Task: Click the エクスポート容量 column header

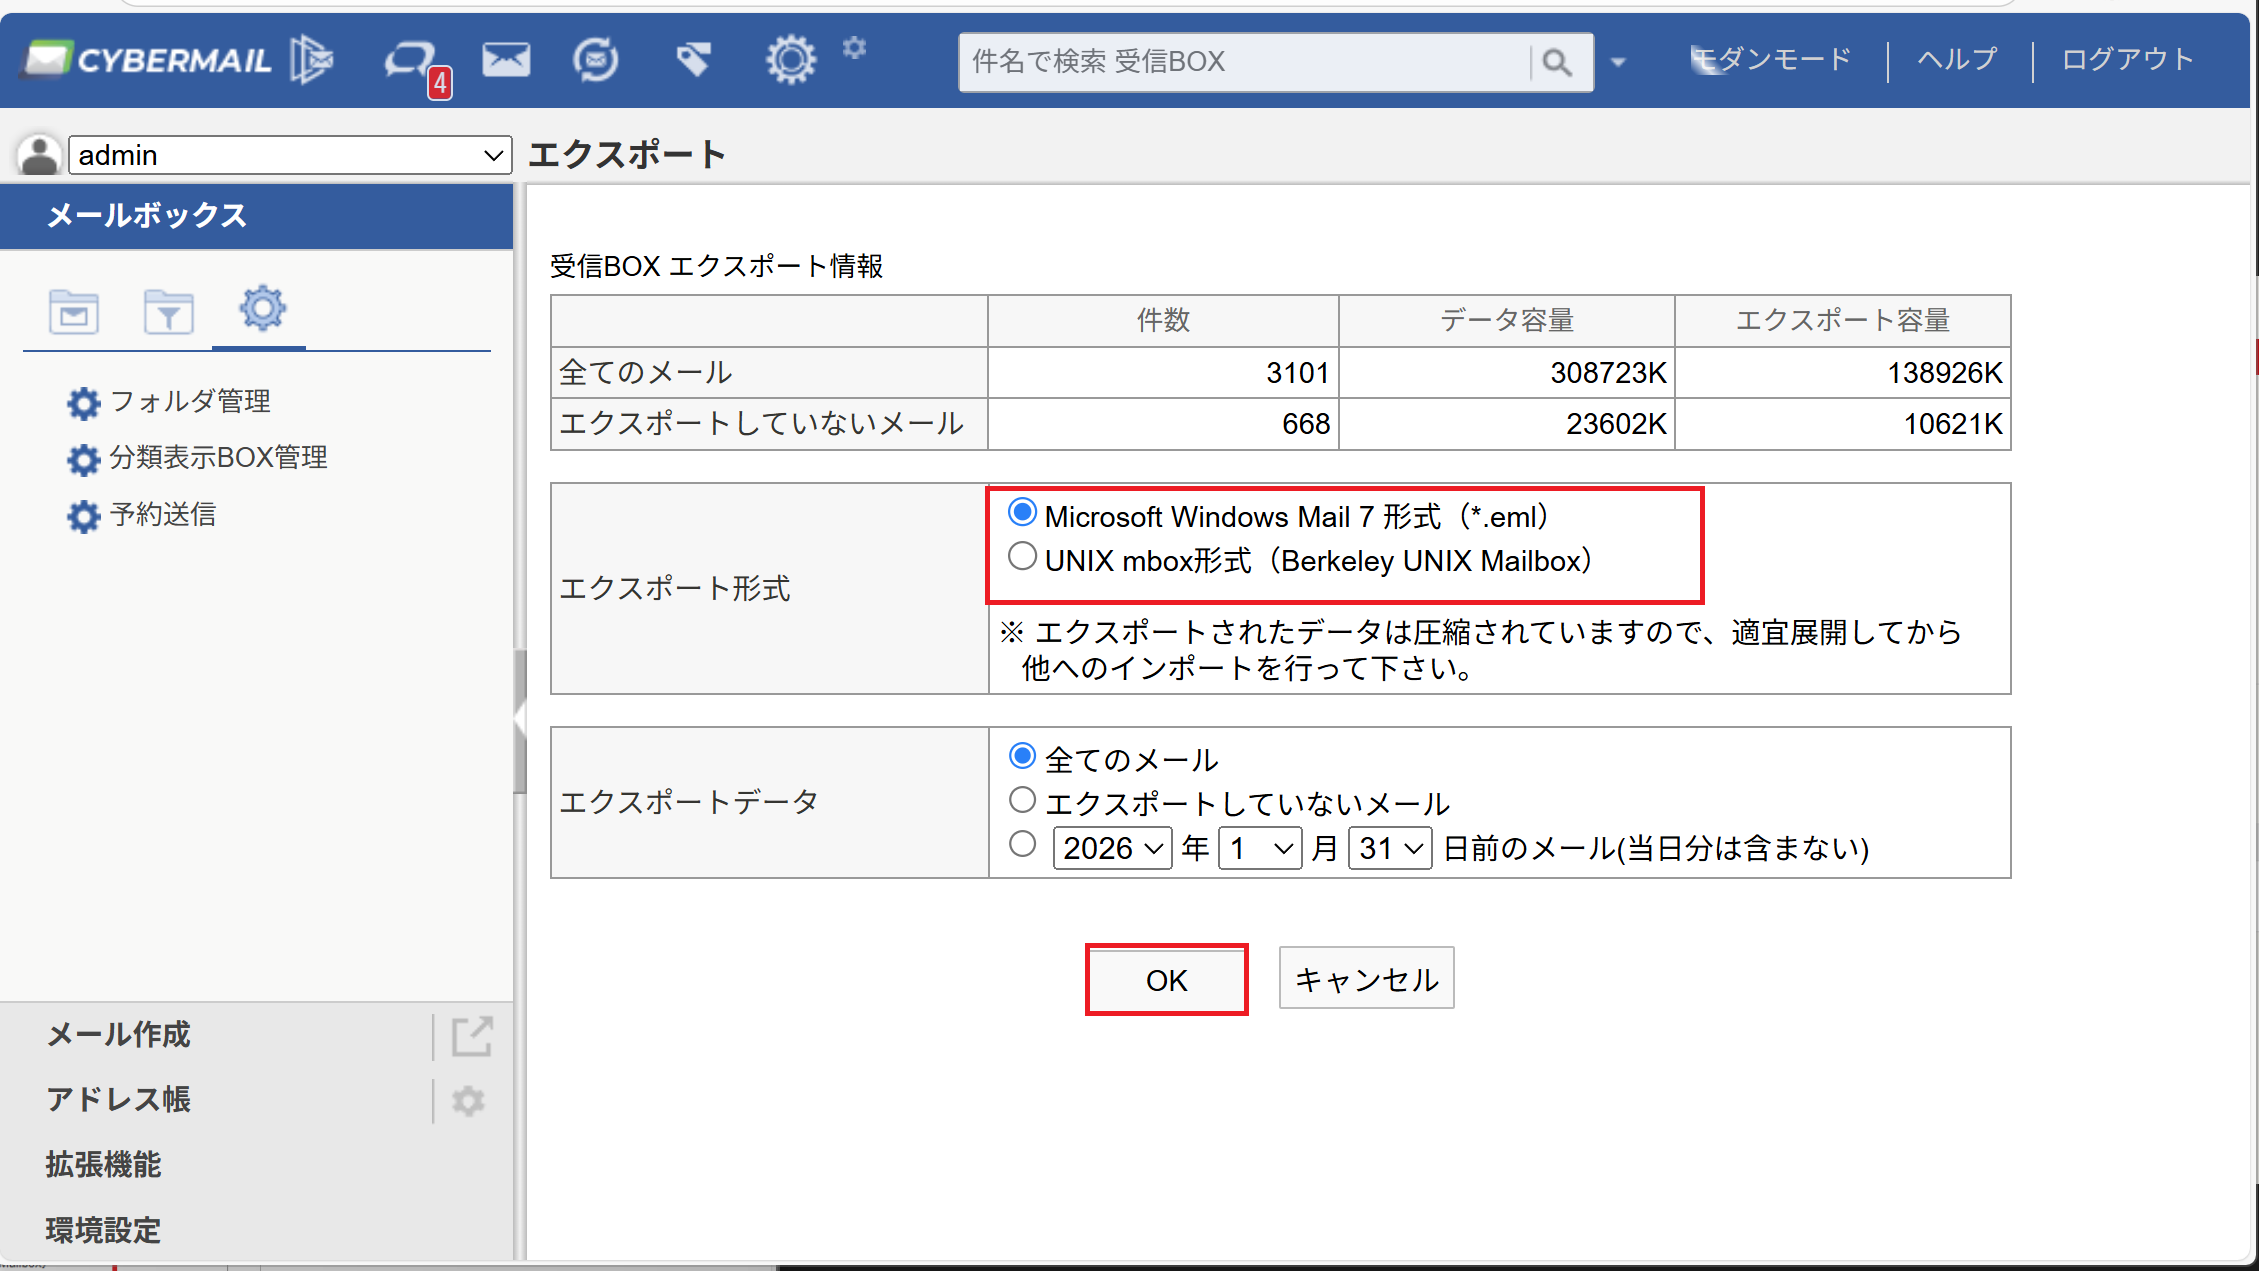Action: 1843,320
